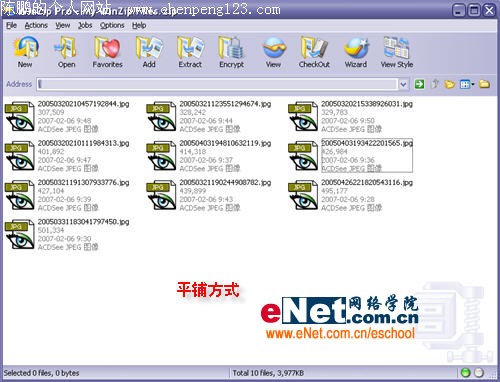Screen dimensions: 500x382
Task: Select file icon of 20050331183041797450.jpg
Action: coord(20,234)
